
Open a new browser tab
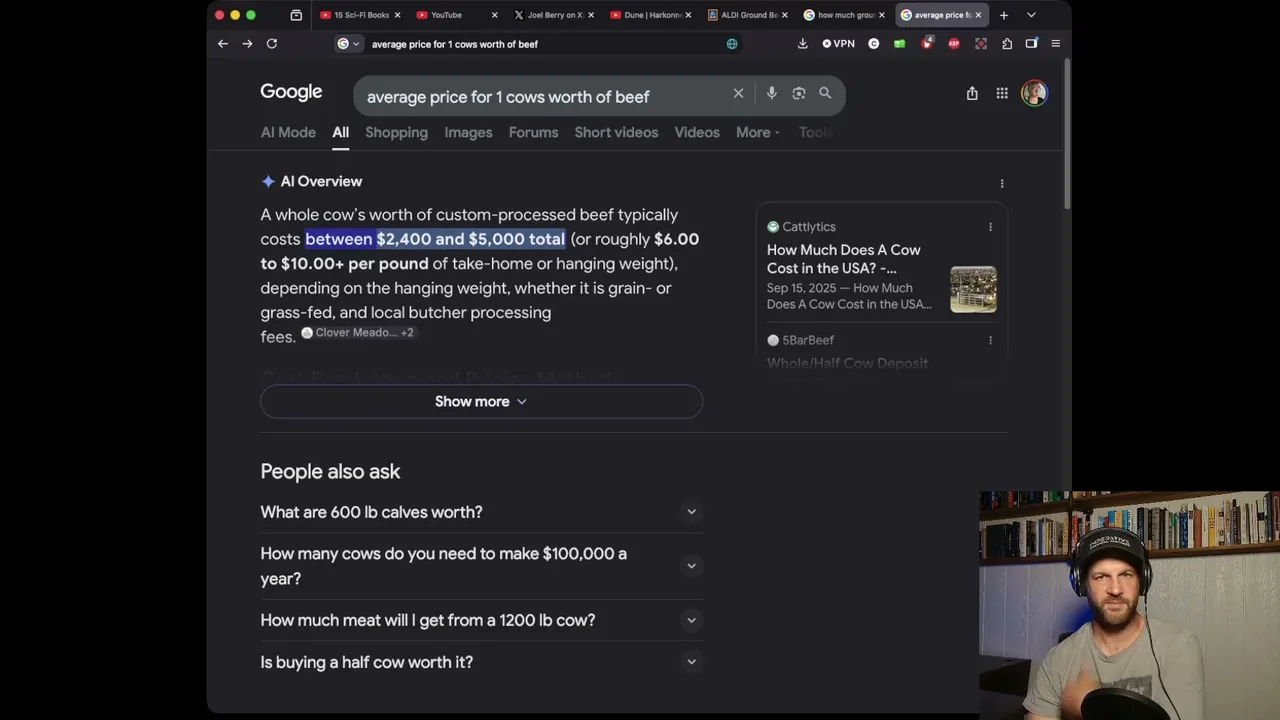[1004, 15]
